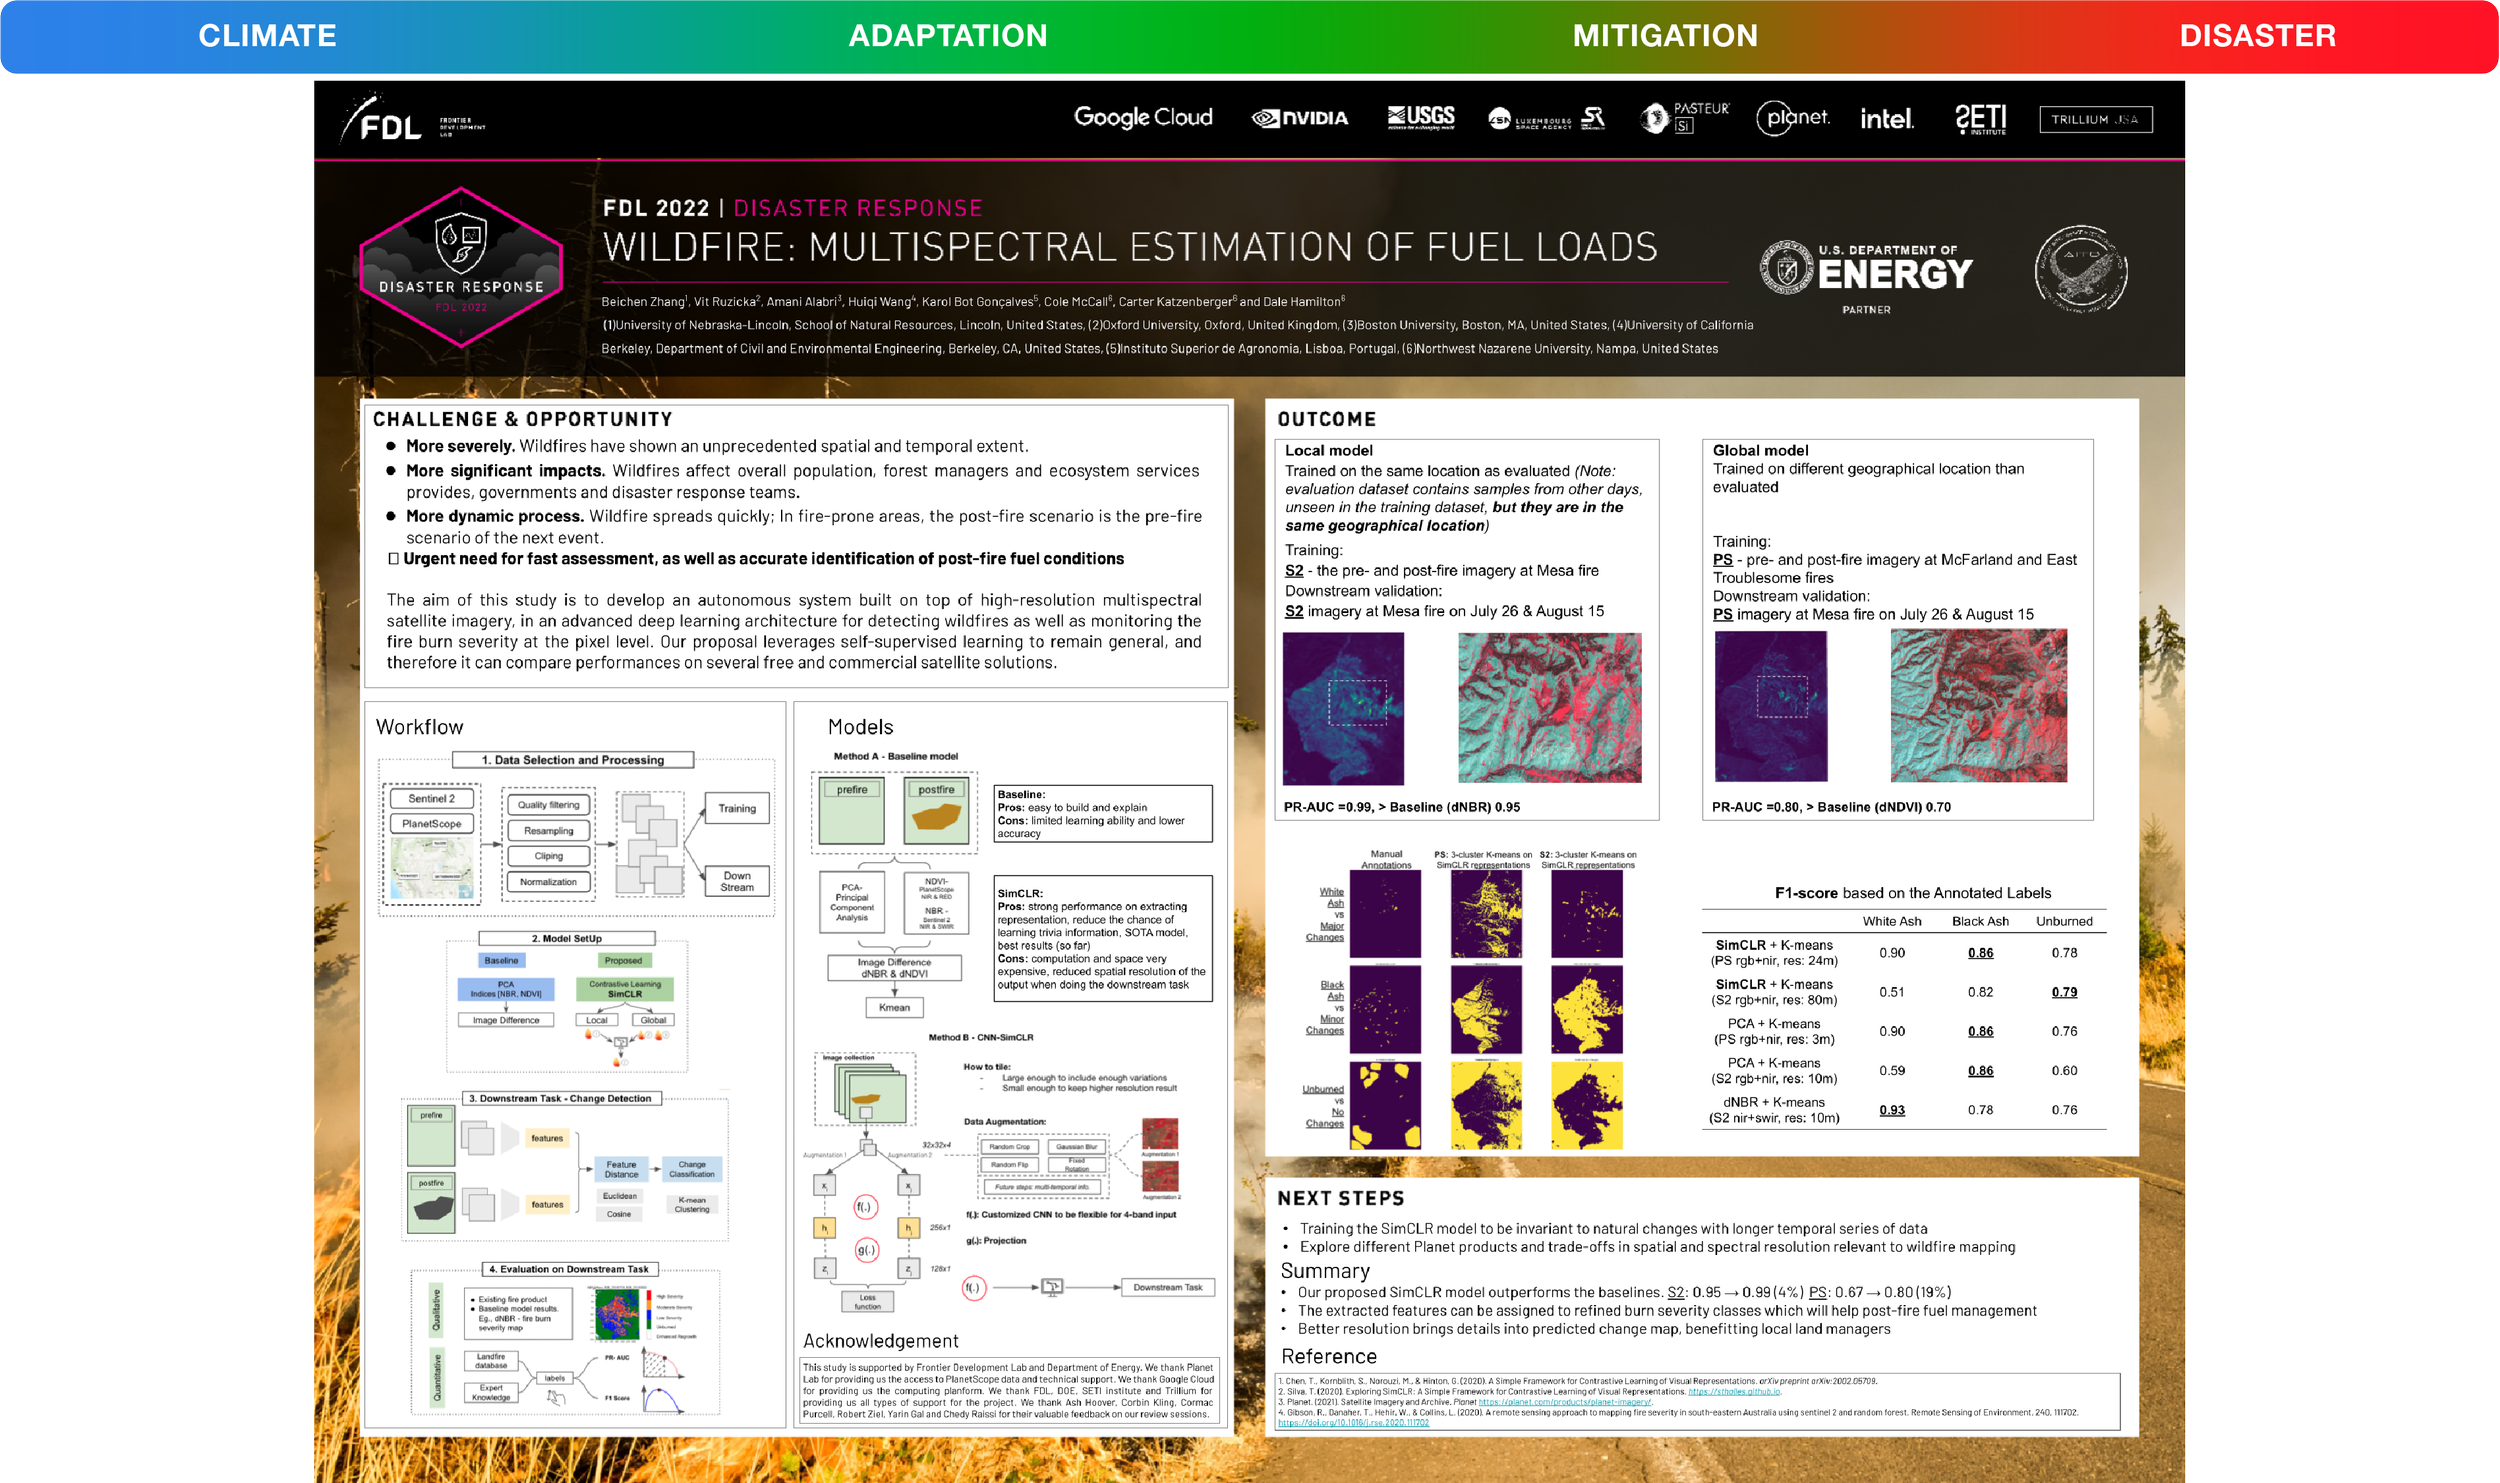Click the 'PR-AUC =0.80, > Baseline (dNDVI) 0.70' text

[1830, 807]
